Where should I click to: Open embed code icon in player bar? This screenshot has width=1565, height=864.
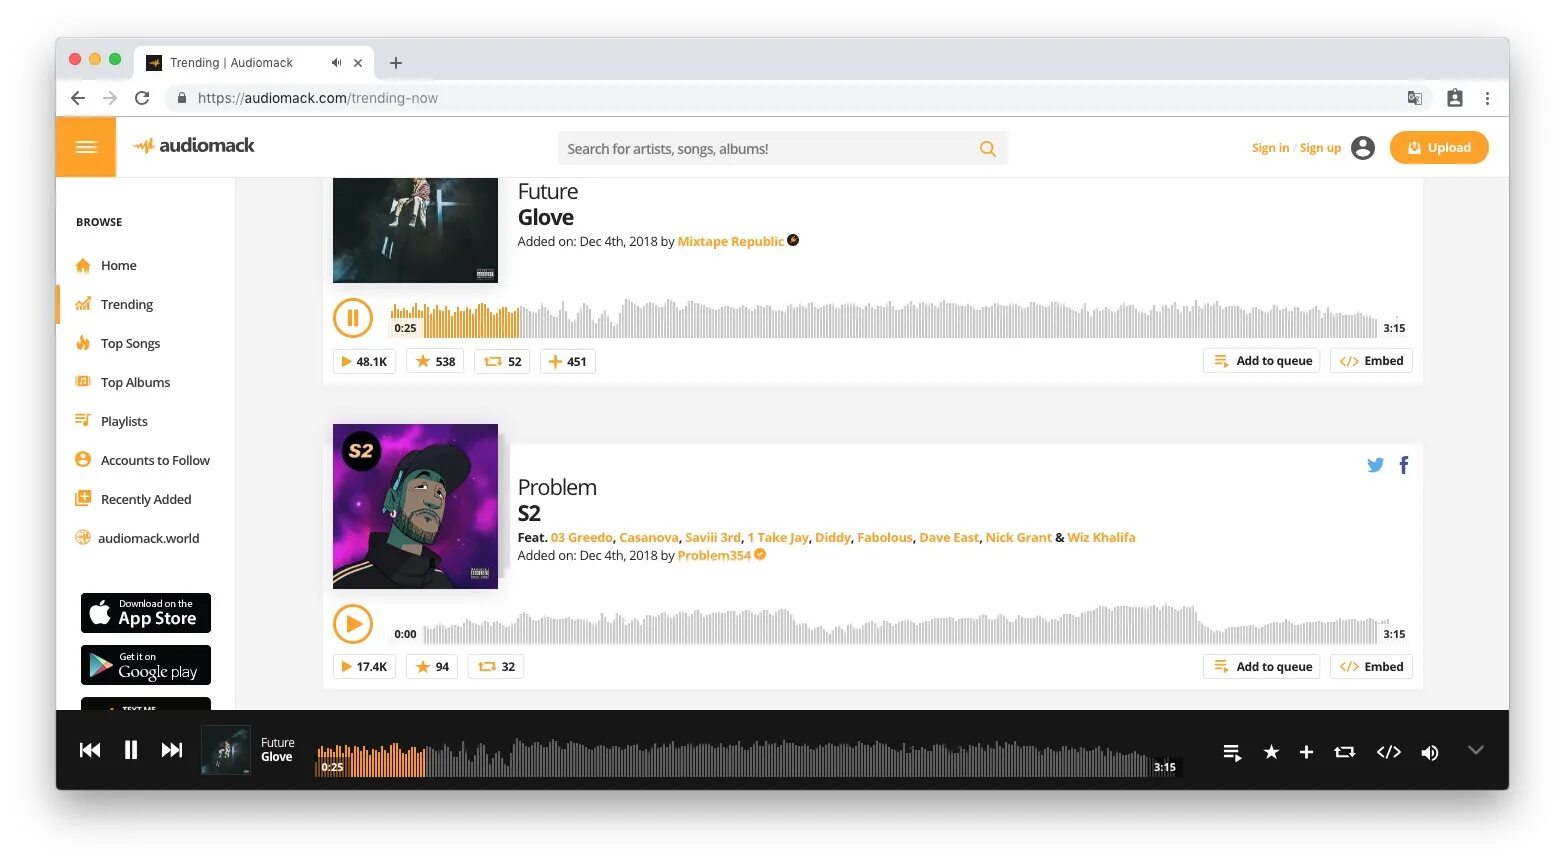[1388, 752]
